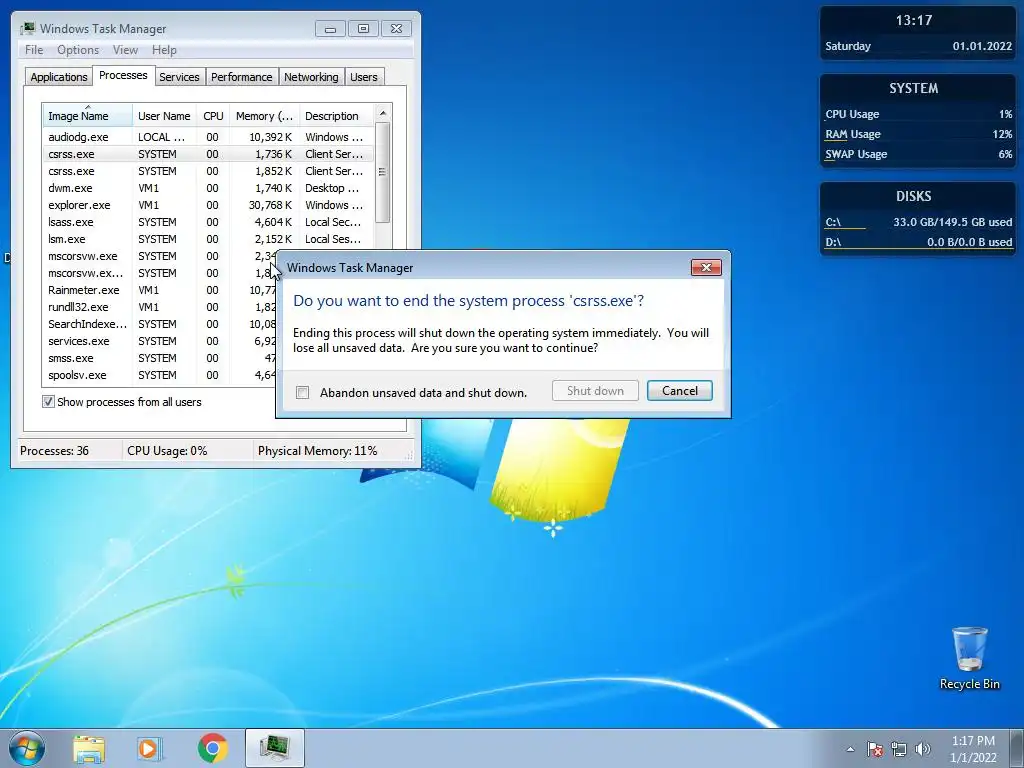Cancel ending the csrss.exe process

[680, 391]
